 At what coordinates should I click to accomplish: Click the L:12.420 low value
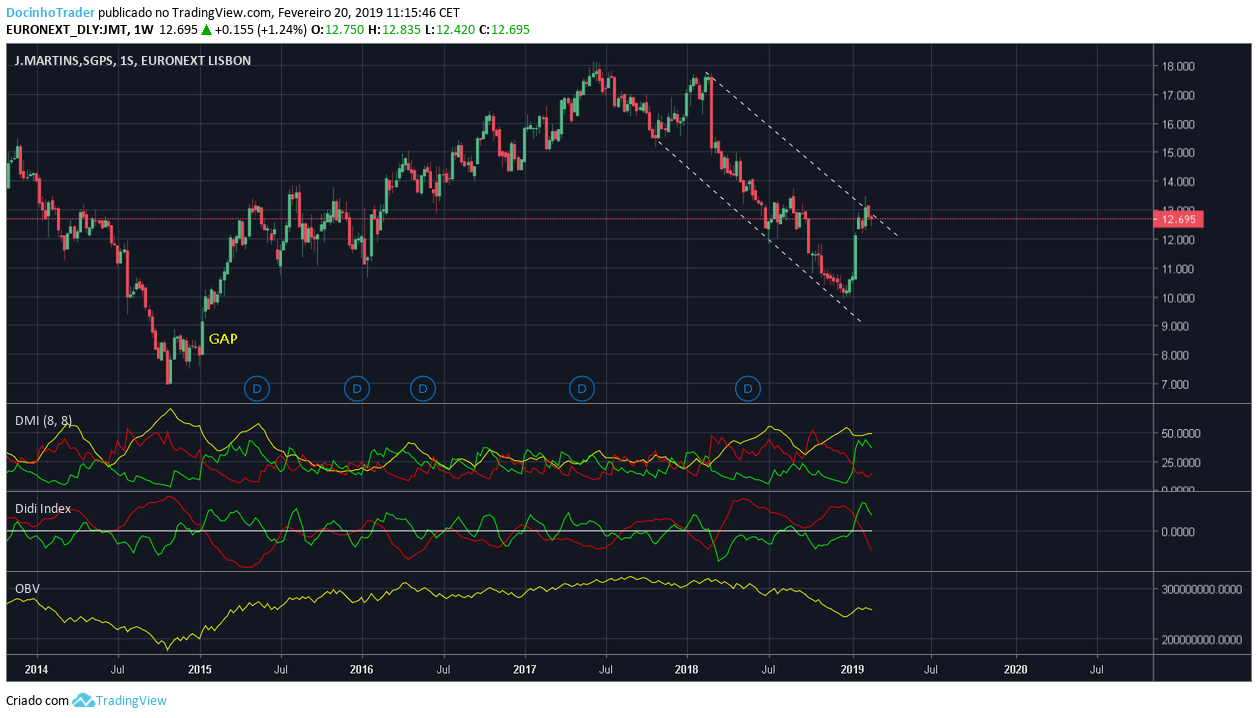point(449,30)
